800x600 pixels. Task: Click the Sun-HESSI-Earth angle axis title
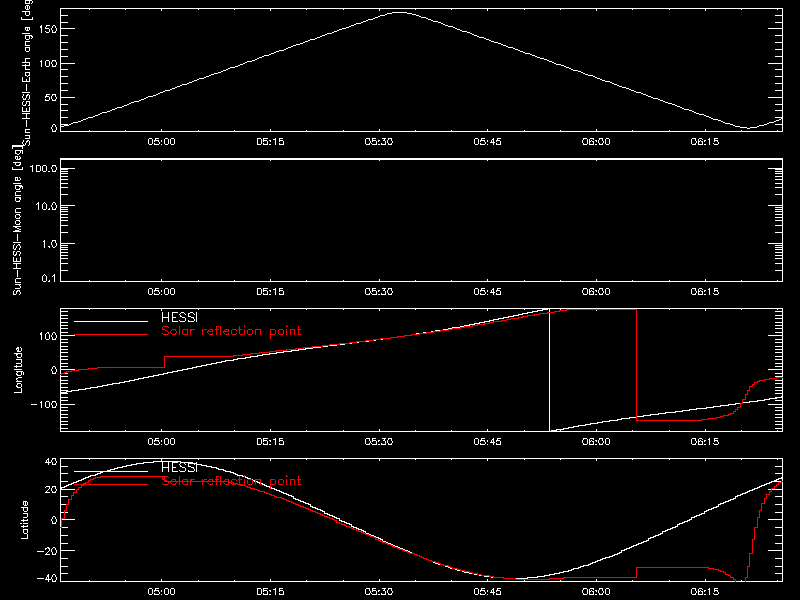[x=27, y=72]
